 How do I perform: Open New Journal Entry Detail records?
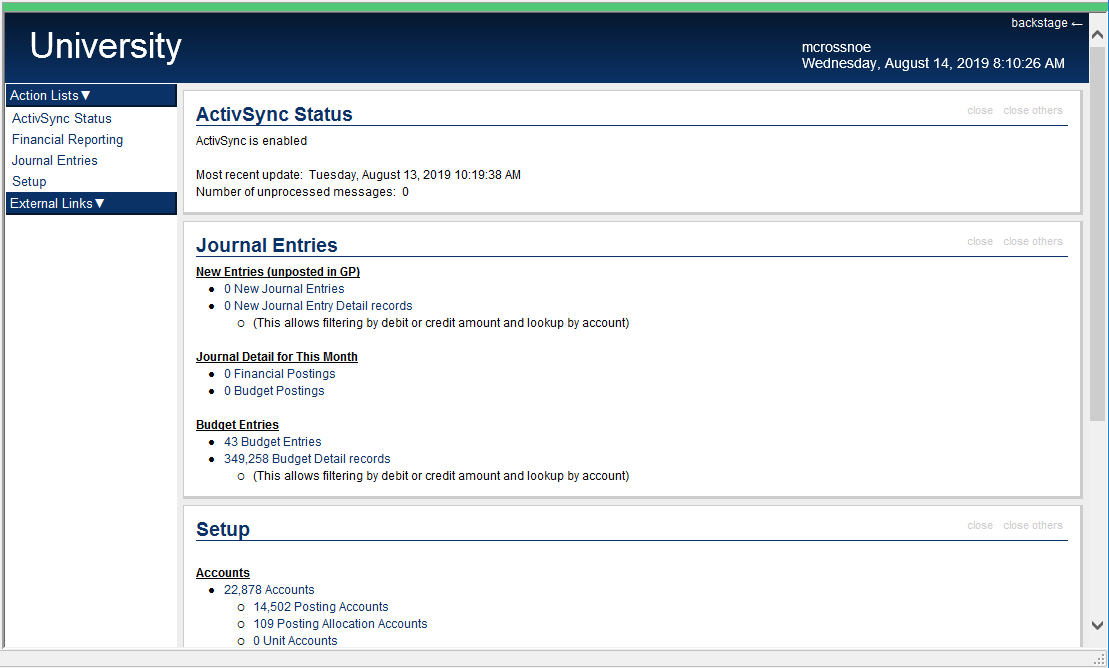(x=318, y=306)
